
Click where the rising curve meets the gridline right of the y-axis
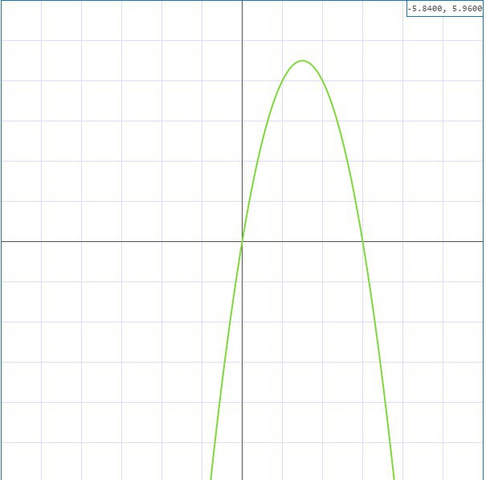click(x=283, y=81)
